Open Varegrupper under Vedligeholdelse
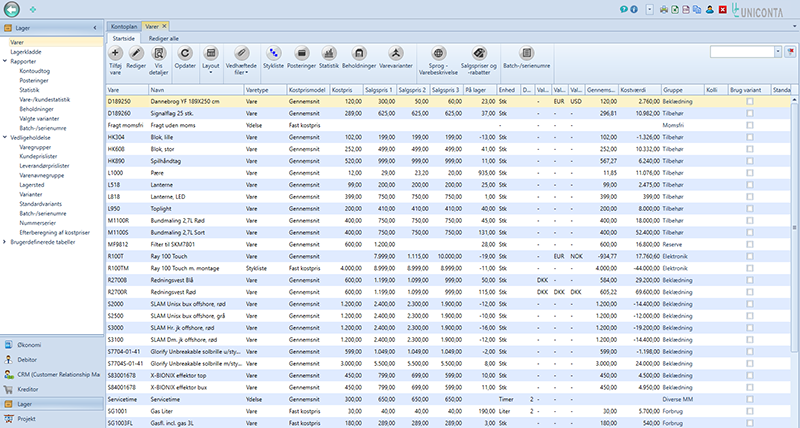Viewport: 800px width, 428px height. tap(35, 147)
